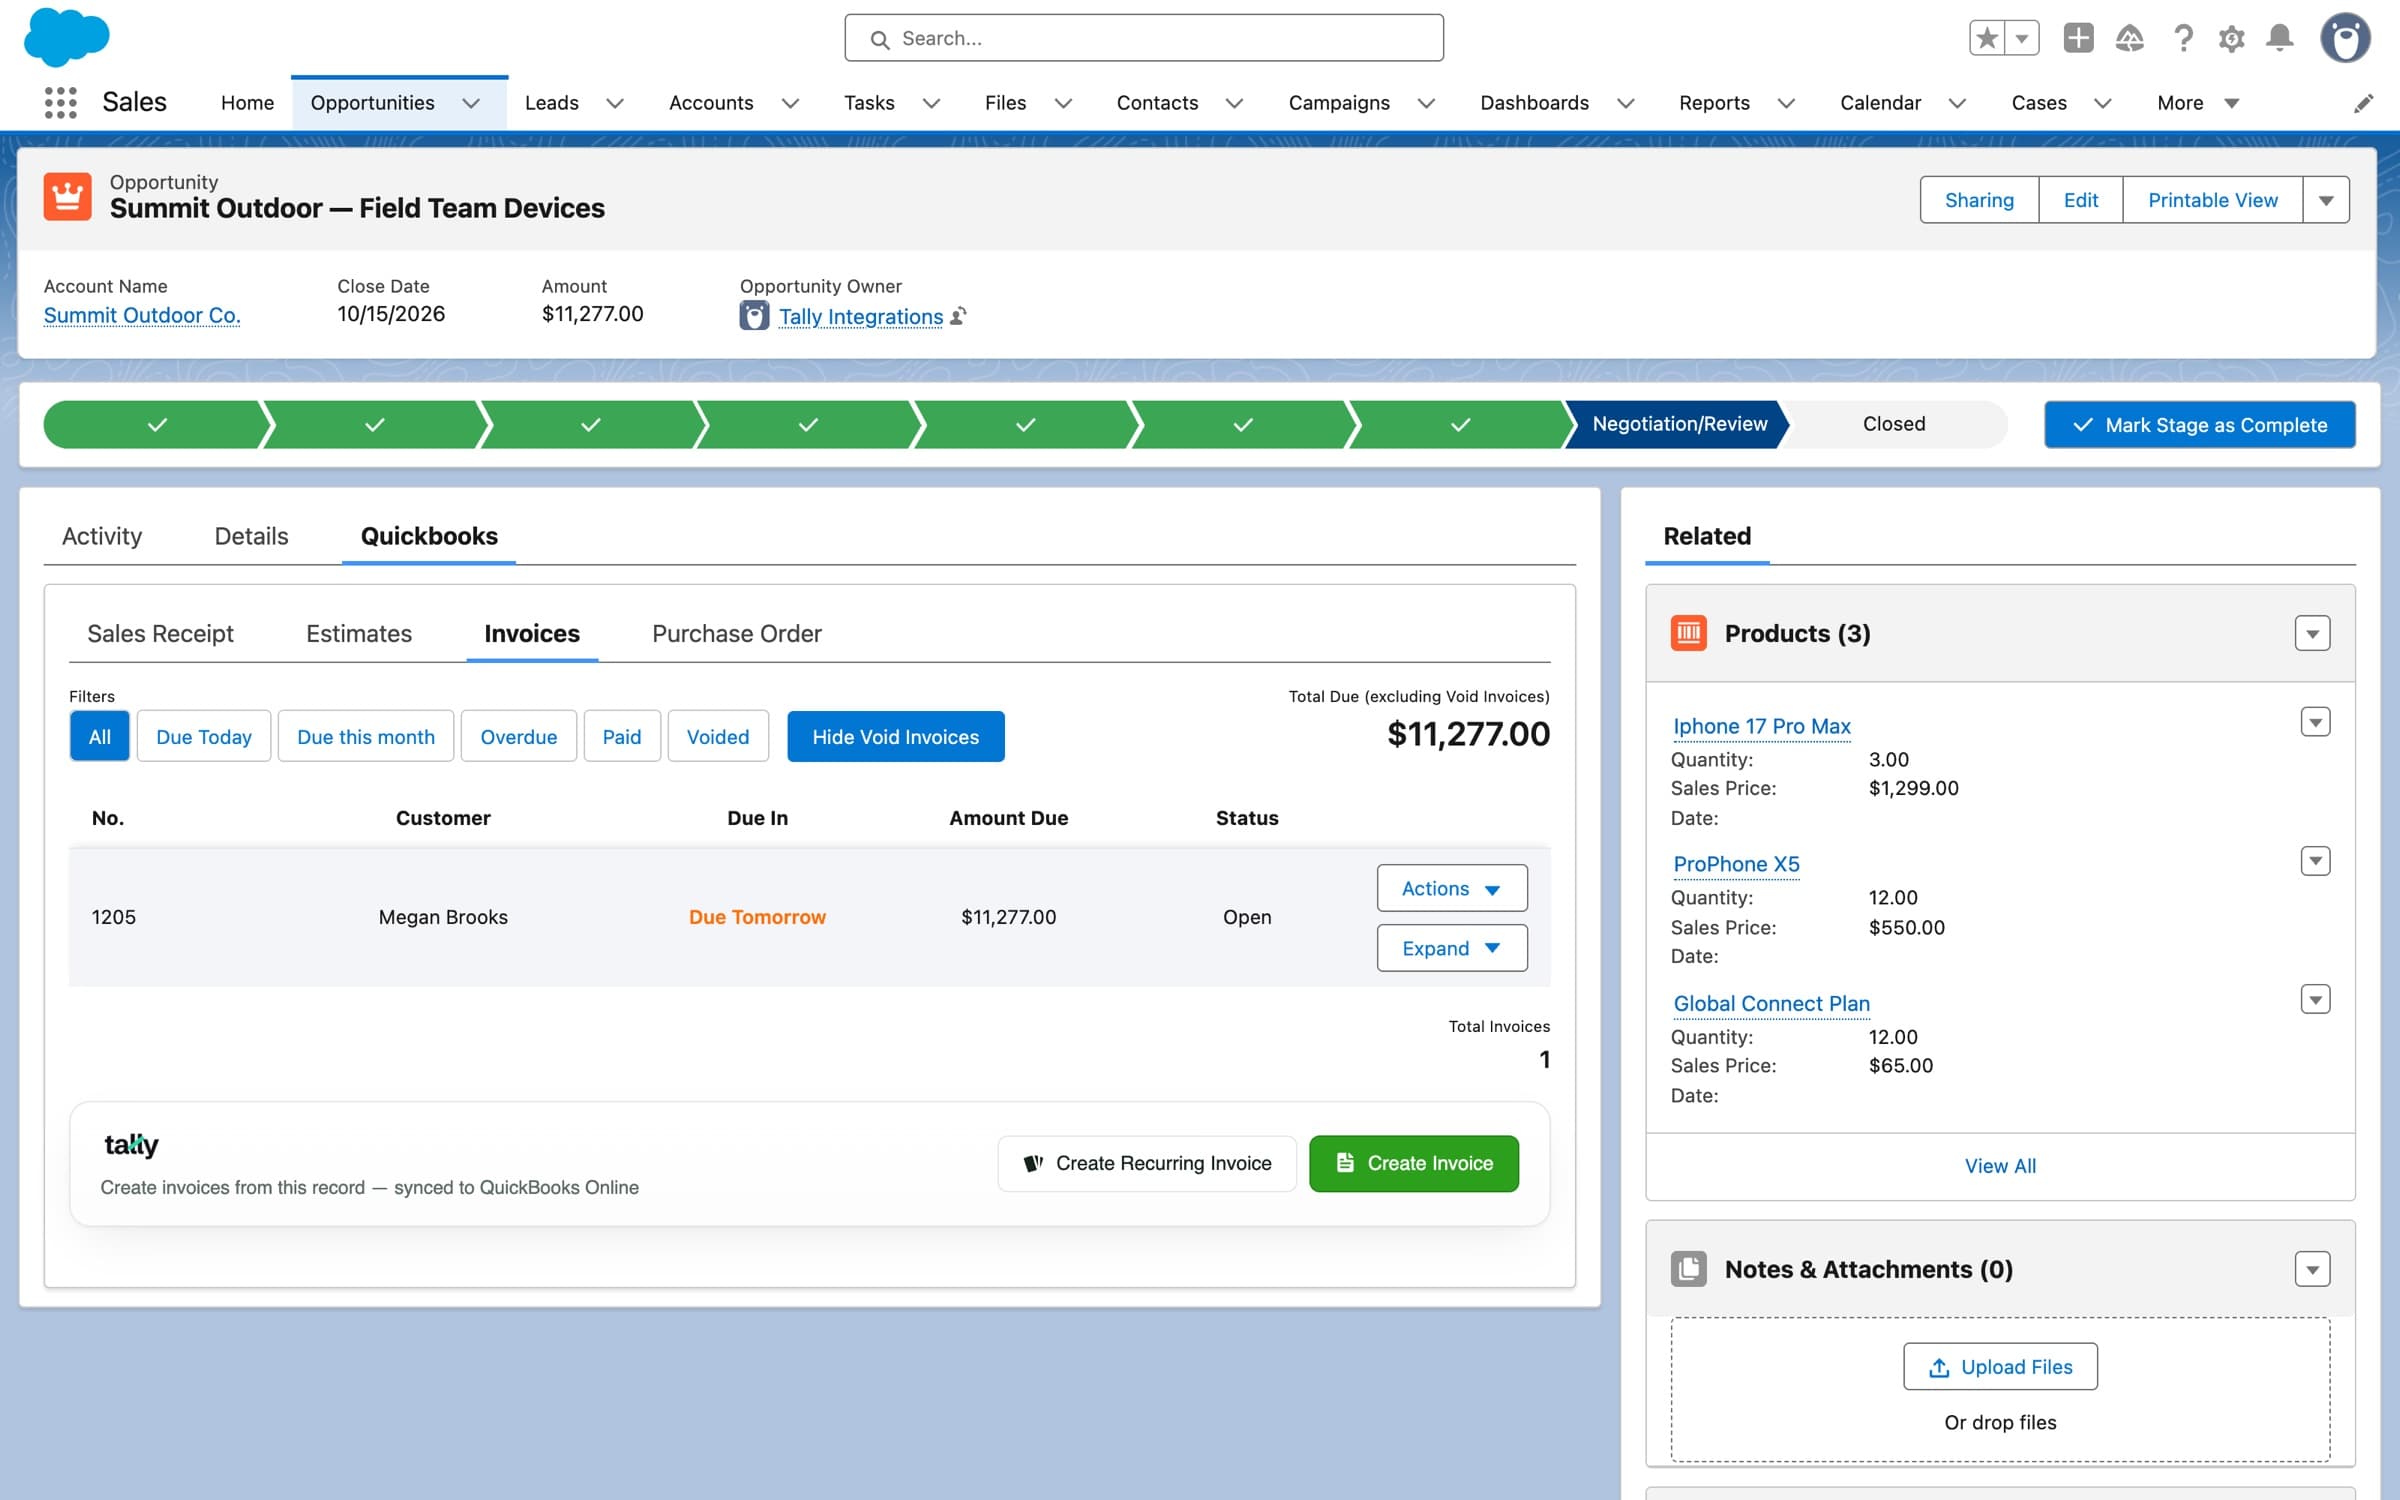This screenshot has height=1500, width=2400.
Task: Select the Overdue filter
Action: point(519,736)
